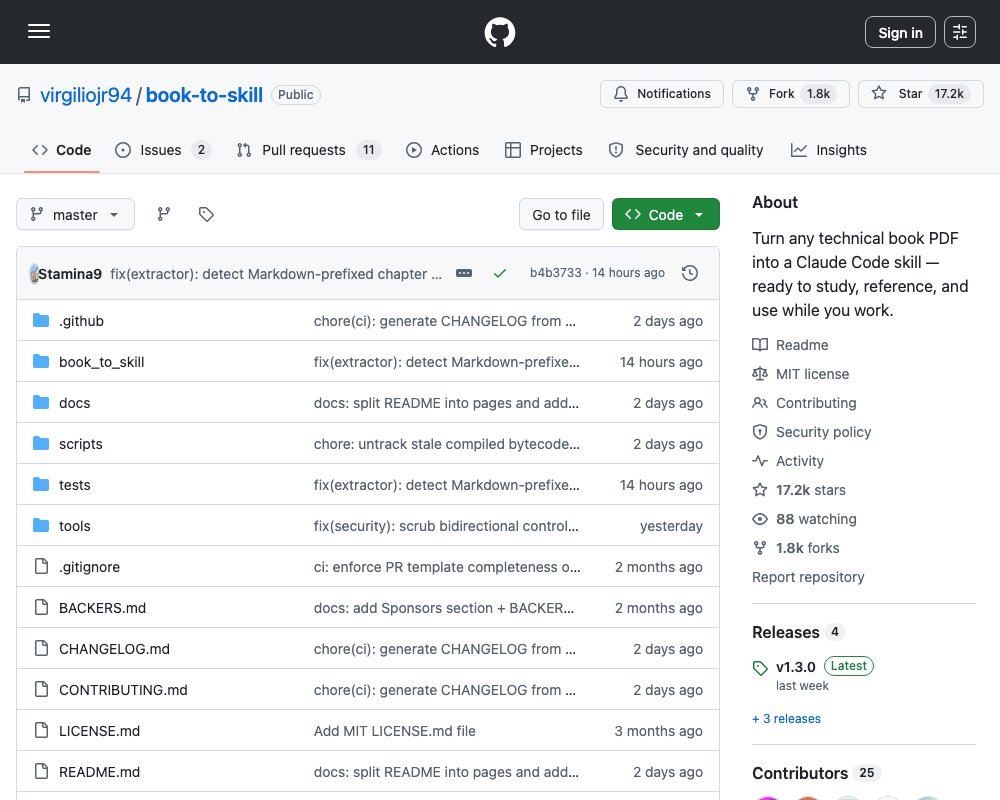Fork the repository with the Fork button
Viewport: 1000px width, 800px height.
pyautogui.click(x=790, y=94)
